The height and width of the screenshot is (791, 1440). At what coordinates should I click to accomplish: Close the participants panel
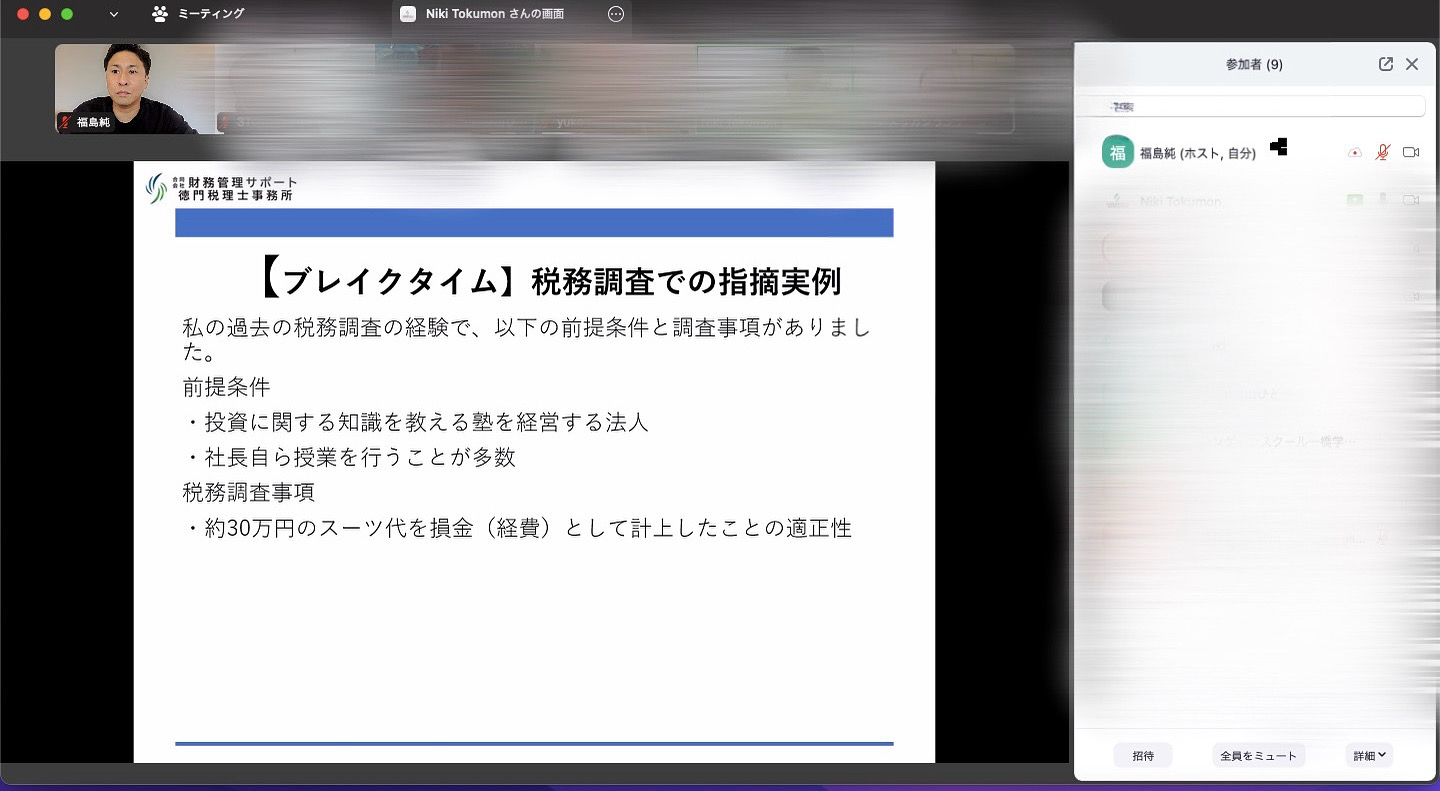pos(1412,64)
